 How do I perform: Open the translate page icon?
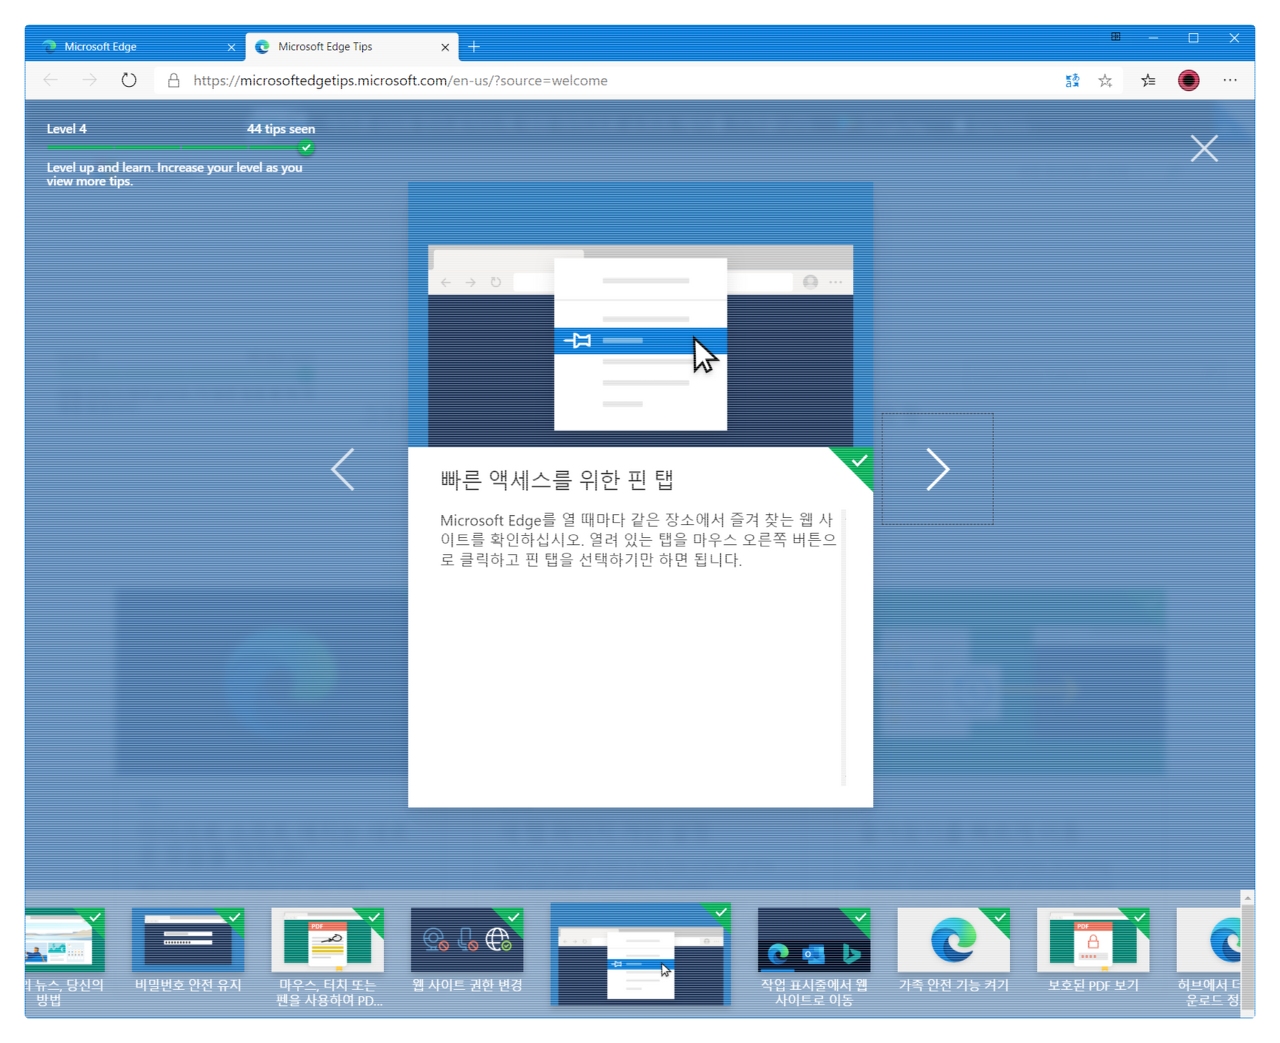point(1072,81)
